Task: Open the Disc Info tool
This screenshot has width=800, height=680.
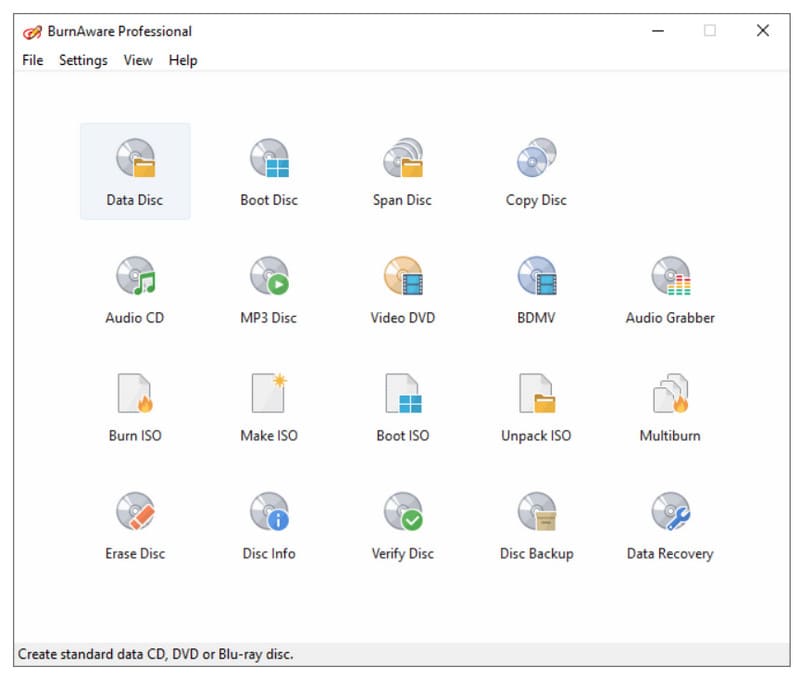Action: pos(269,513)
